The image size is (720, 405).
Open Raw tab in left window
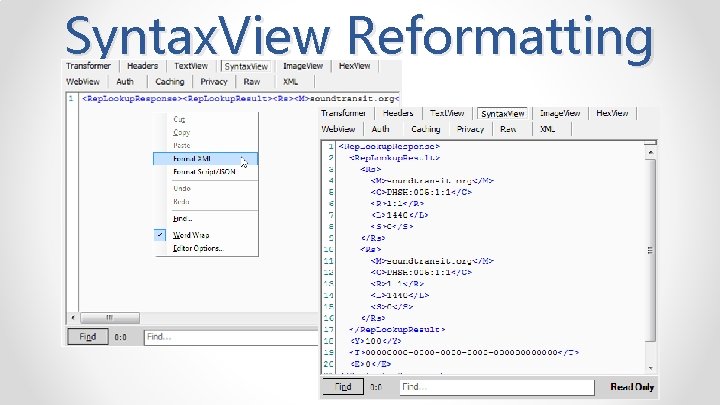252,82
